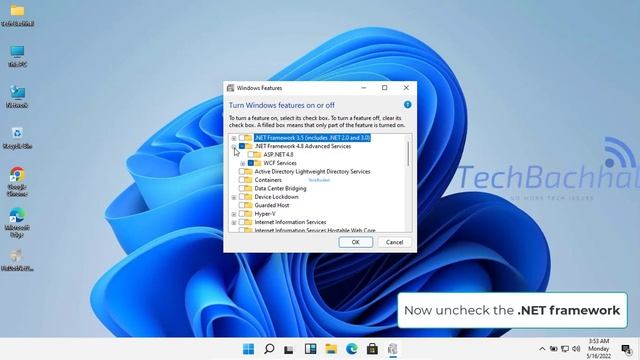Select the ASP.NET 4.8 folder icon
Image resolution: width=640 pixels, height=360 pixels.
coord(258,155)
